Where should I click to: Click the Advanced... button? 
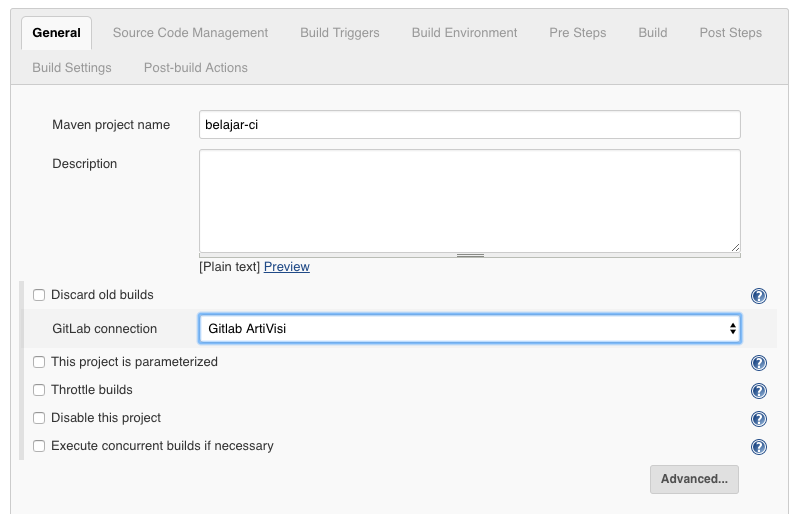coord(694,479)
